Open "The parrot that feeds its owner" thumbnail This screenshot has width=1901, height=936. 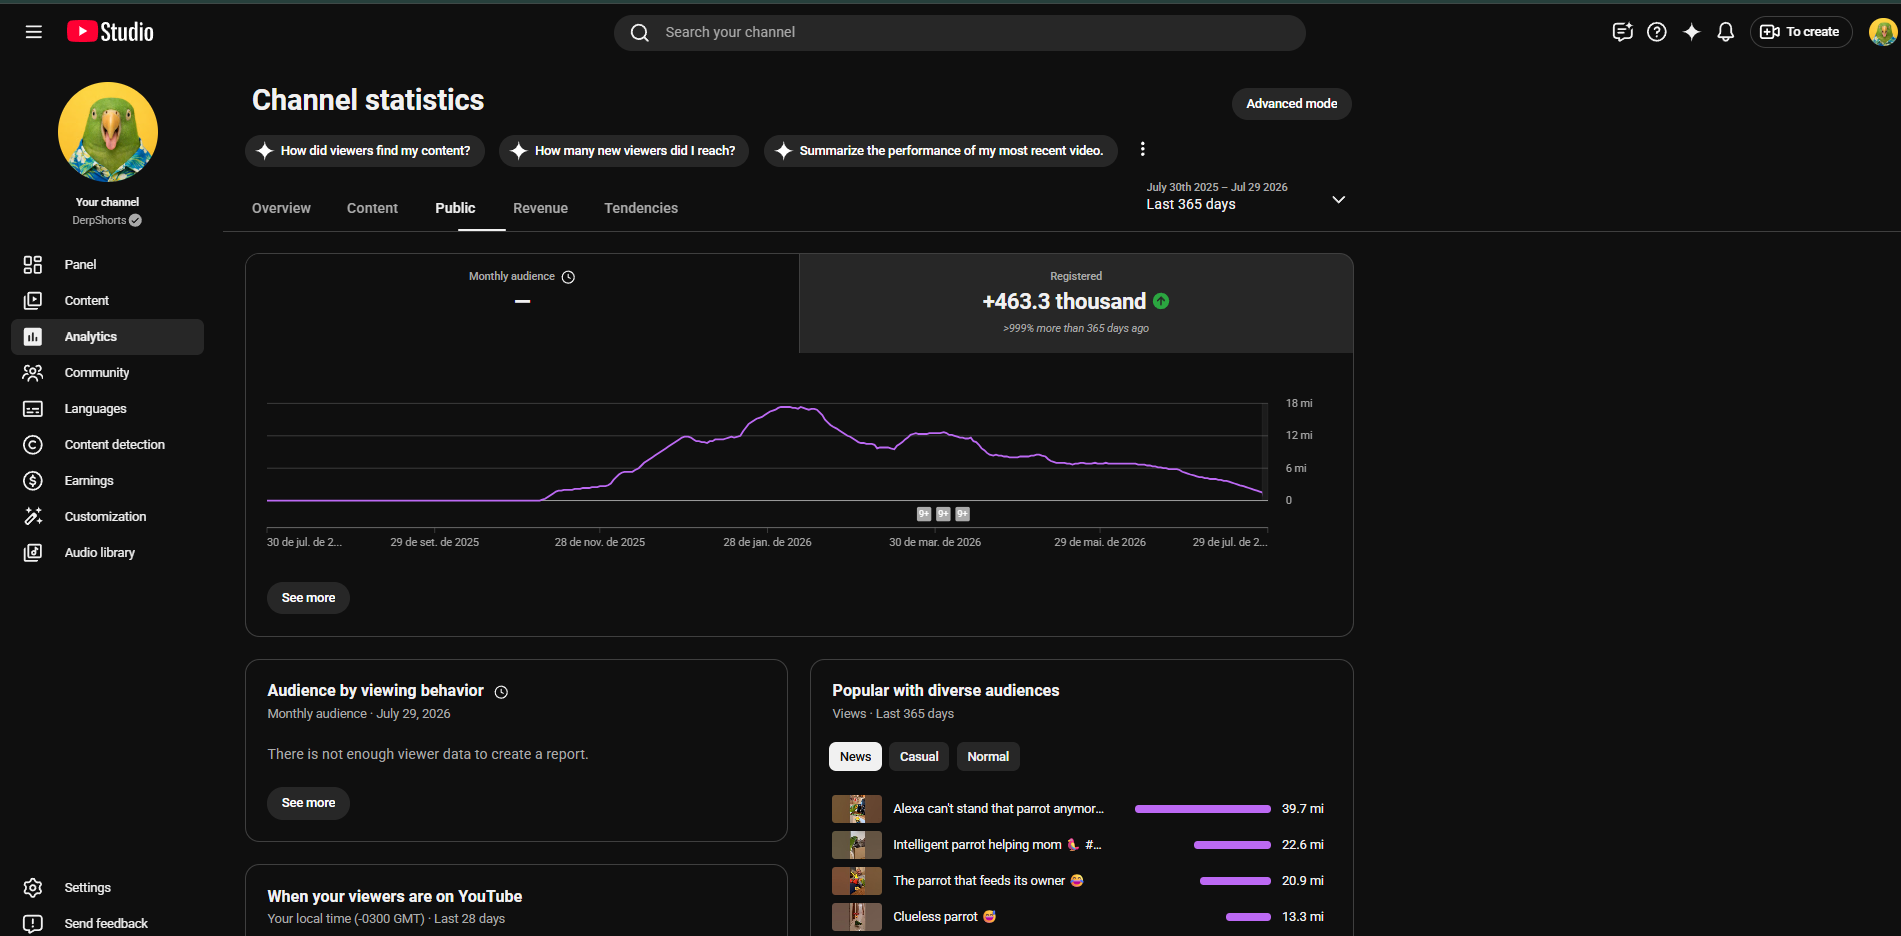point(857,881)
